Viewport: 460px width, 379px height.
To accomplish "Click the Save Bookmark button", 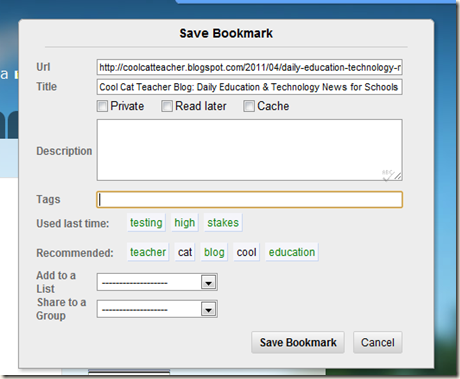I will pyautogui.click(x=298, y=342).
